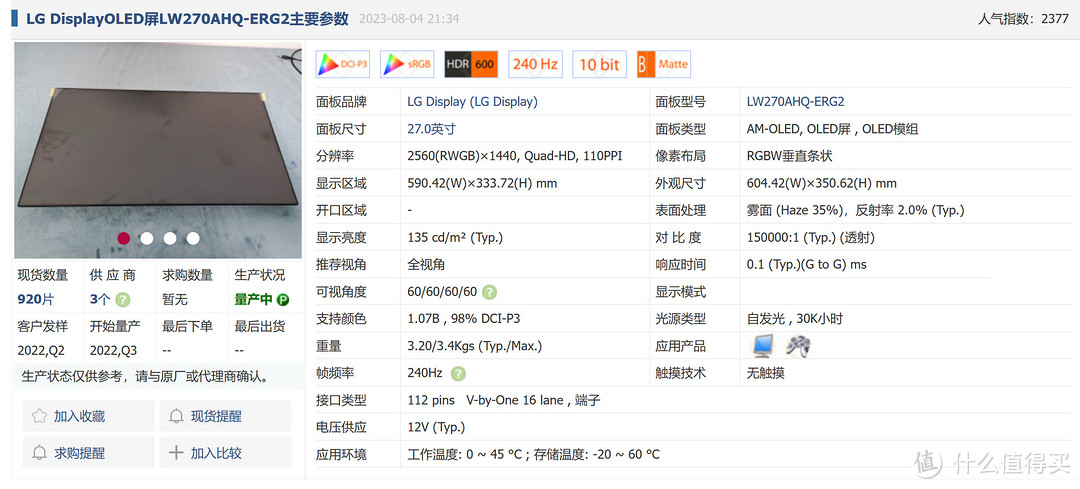Click the monitor application product icon
This screenshot has height=489, width=1080.
(763, 346)
